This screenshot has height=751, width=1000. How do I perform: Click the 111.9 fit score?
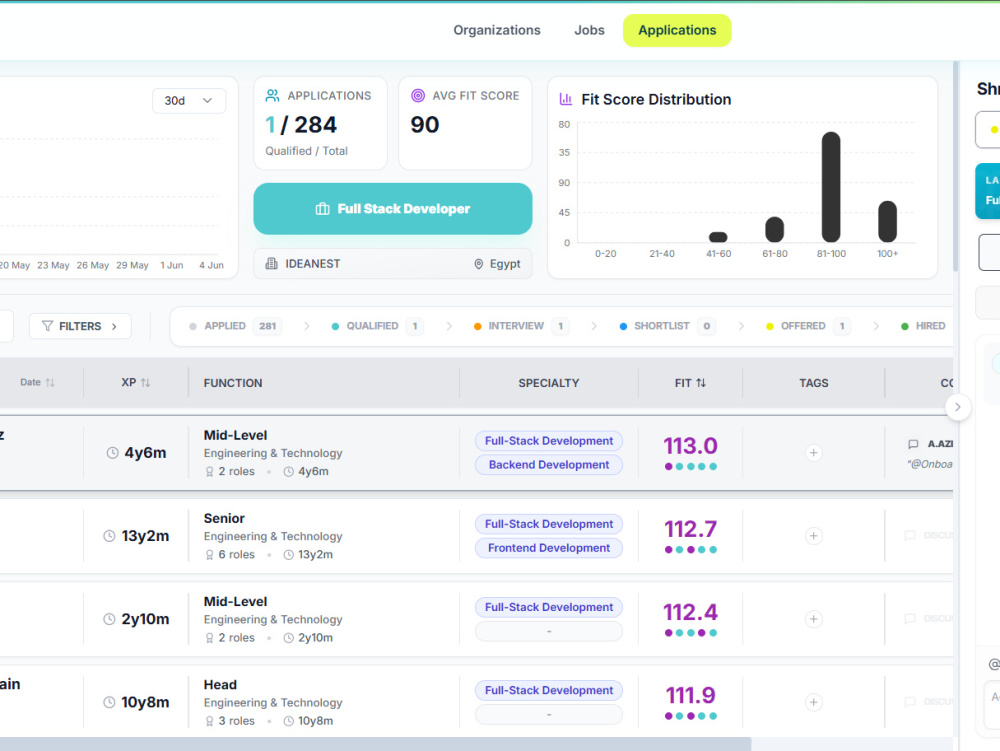tap(690, 696)
